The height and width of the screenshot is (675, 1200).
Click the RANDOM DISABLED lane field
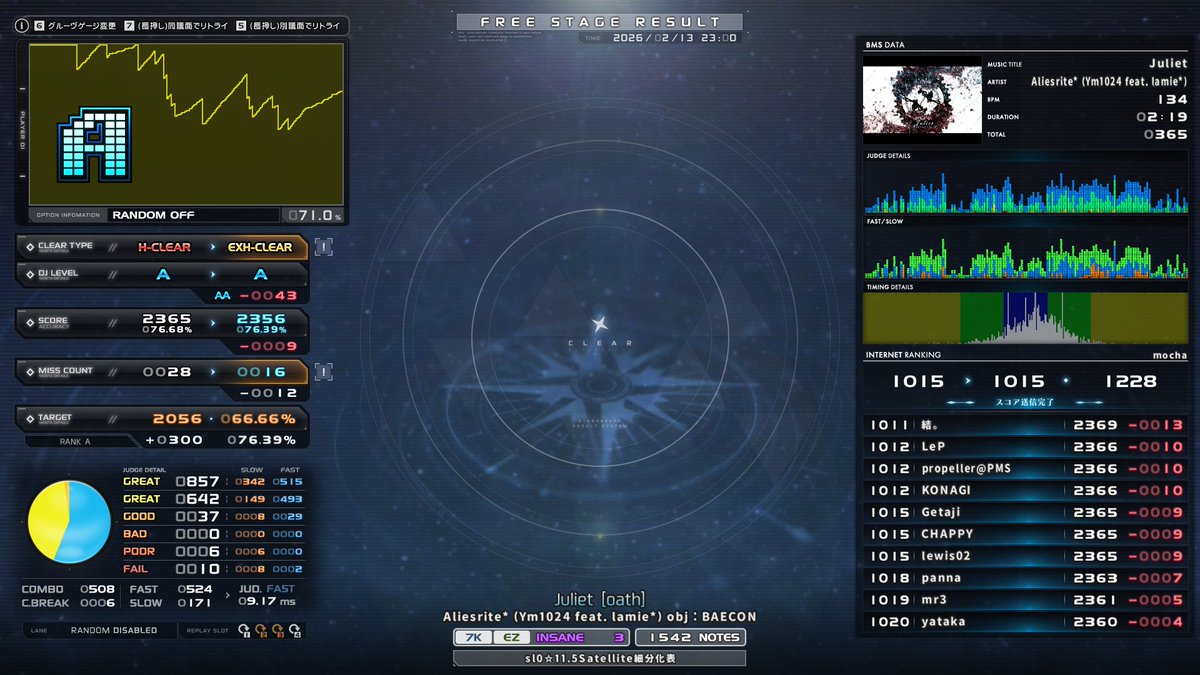pyautogui.click(x=113, y=630)
